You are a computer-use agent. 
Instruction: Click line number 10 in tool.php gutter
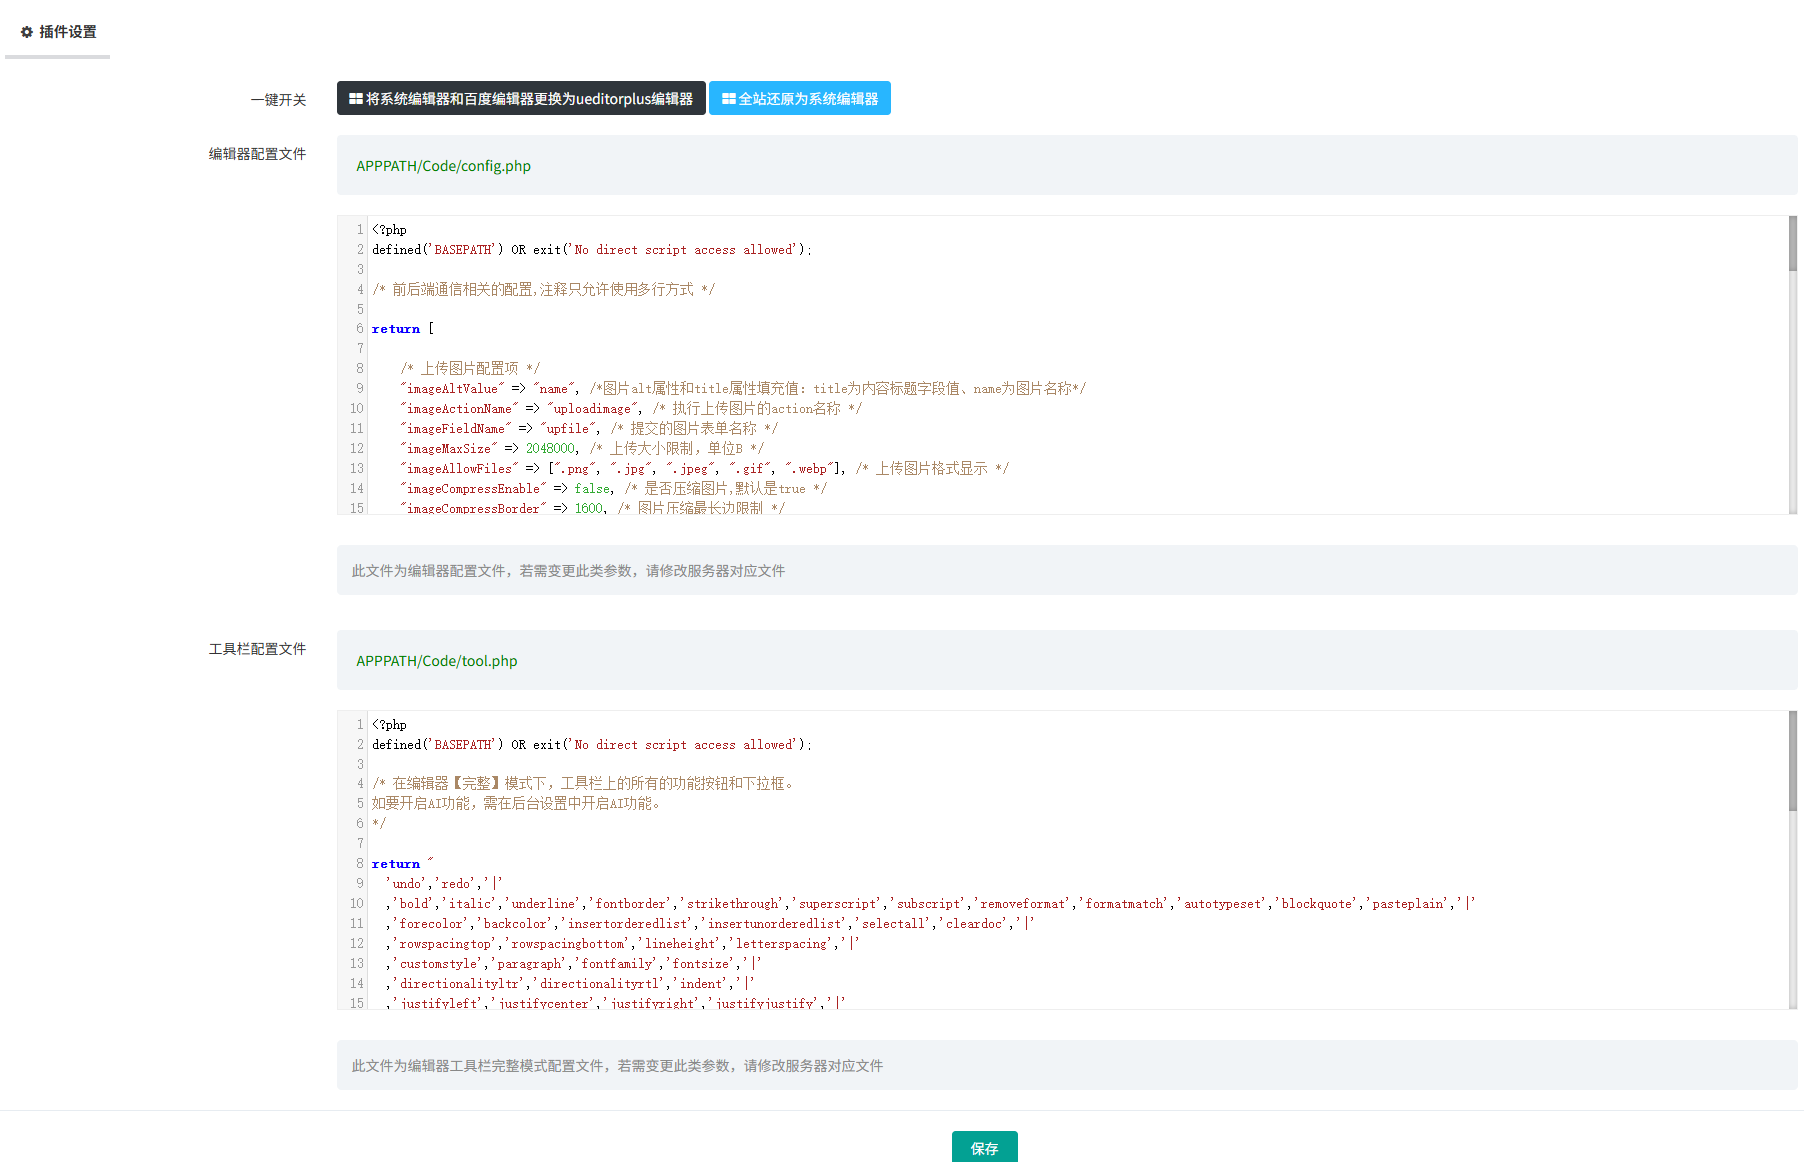click(356, 904)
